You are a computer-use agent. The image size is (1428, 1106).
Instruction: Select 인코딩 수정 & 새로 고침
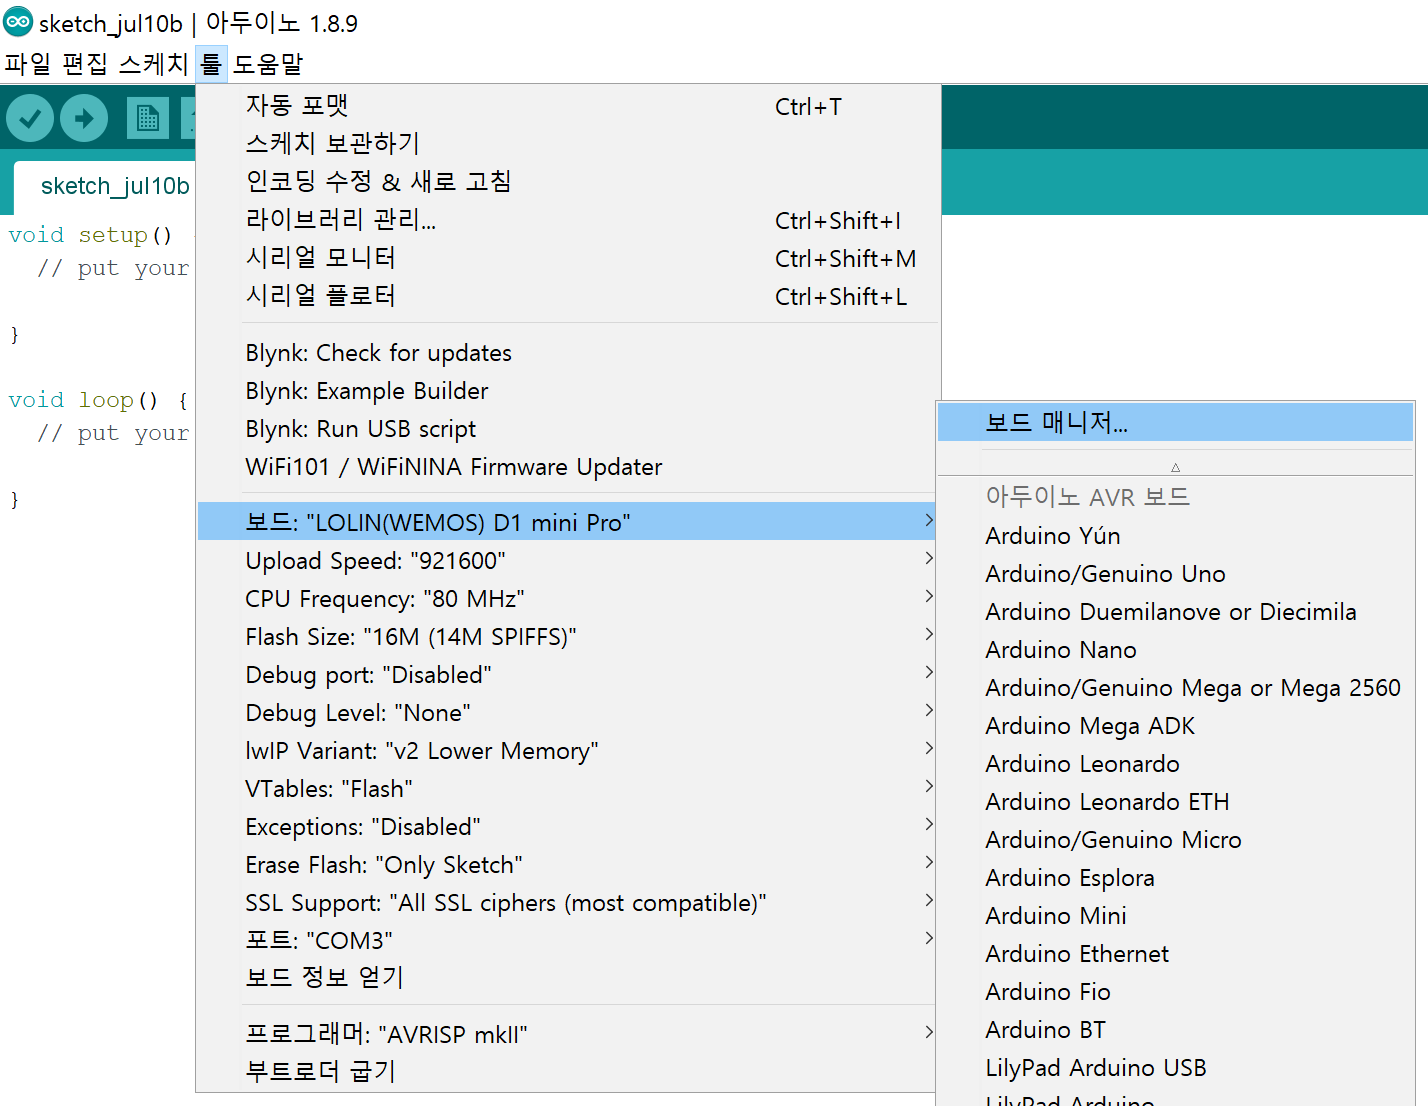[x=567, y=182]
